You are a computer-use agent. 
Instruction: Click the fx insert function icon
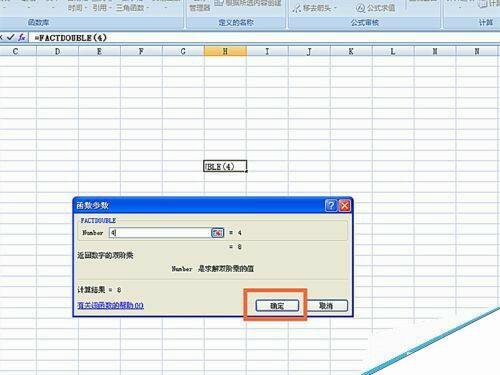[x=22, y=37]
